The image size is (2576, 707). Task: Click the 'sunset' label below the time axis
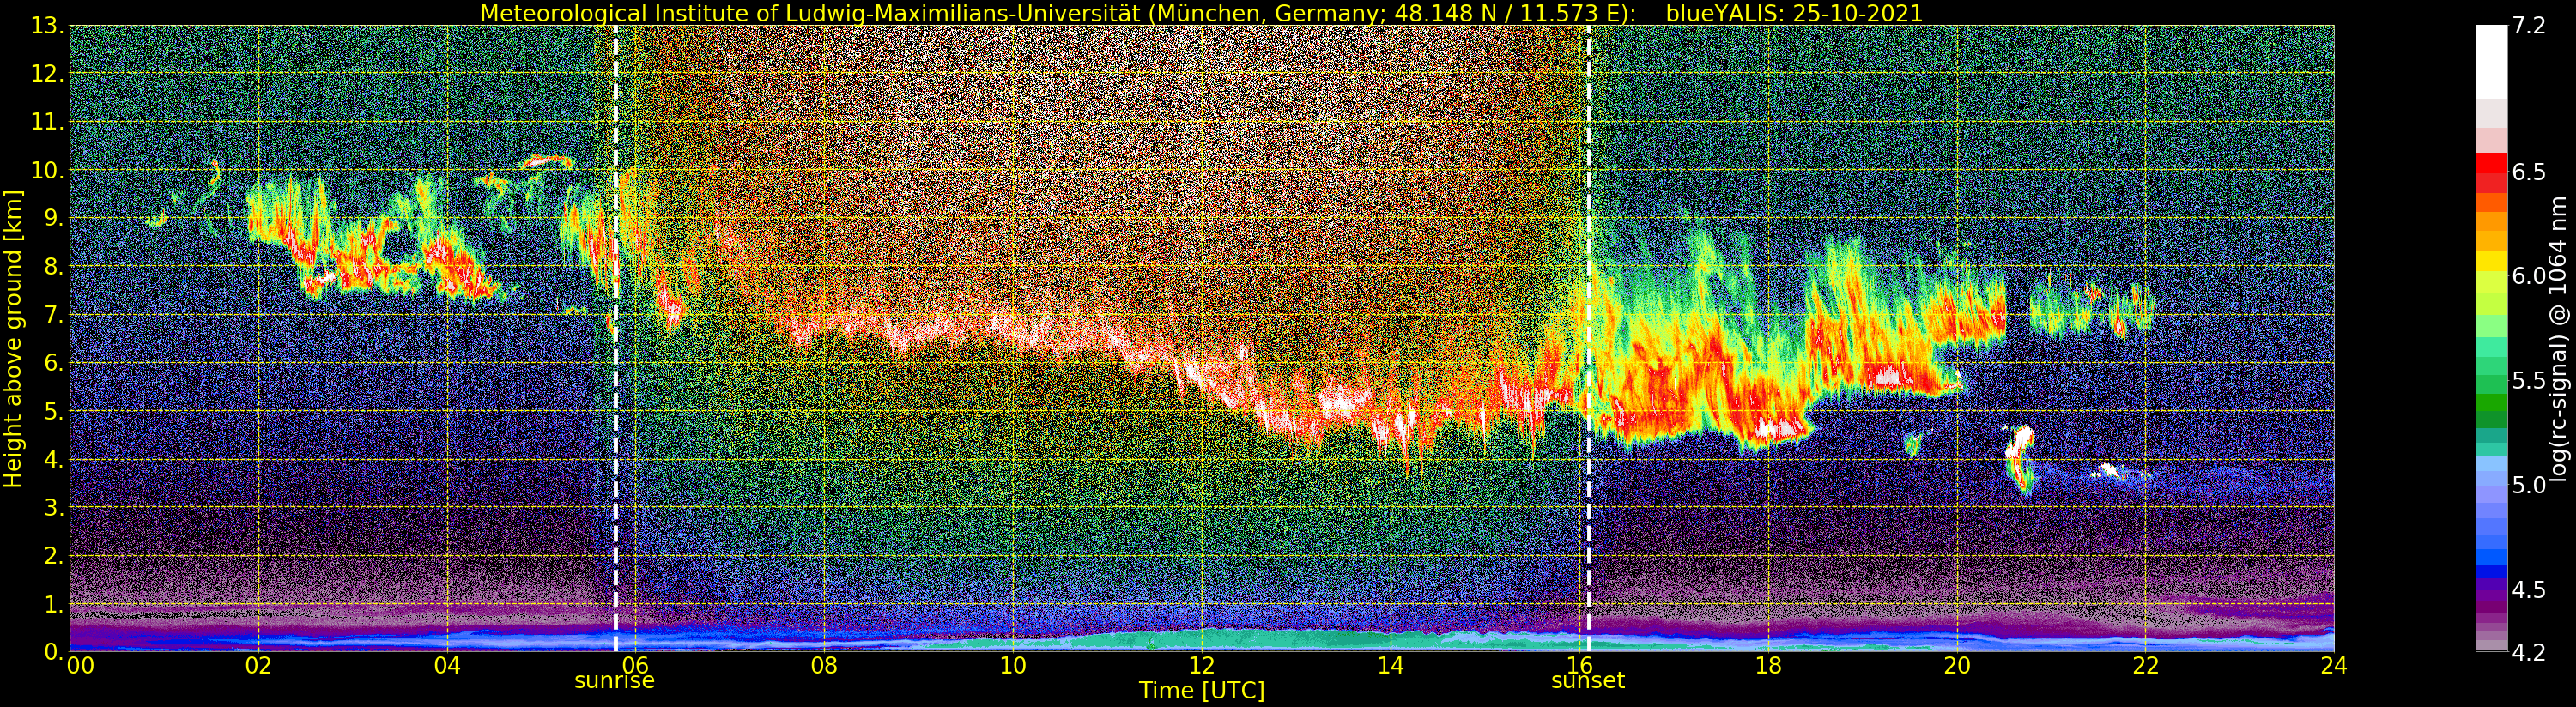pos(1587,681)
